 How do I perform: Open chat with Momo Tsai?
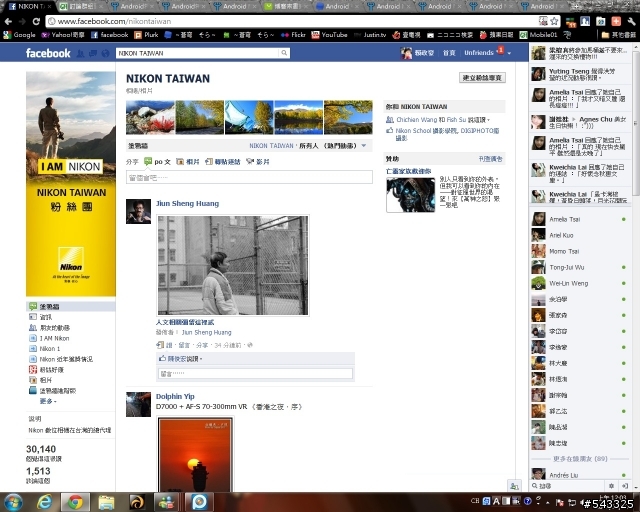pyautogui.click(x=580, y=251)
